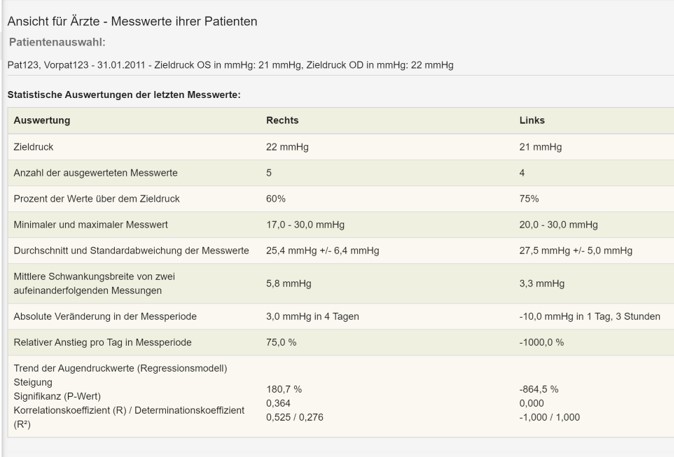This screenshot has height=457, width=674.
Task: Click the 60% value above target pressure
Action: [x=276, y=198]
